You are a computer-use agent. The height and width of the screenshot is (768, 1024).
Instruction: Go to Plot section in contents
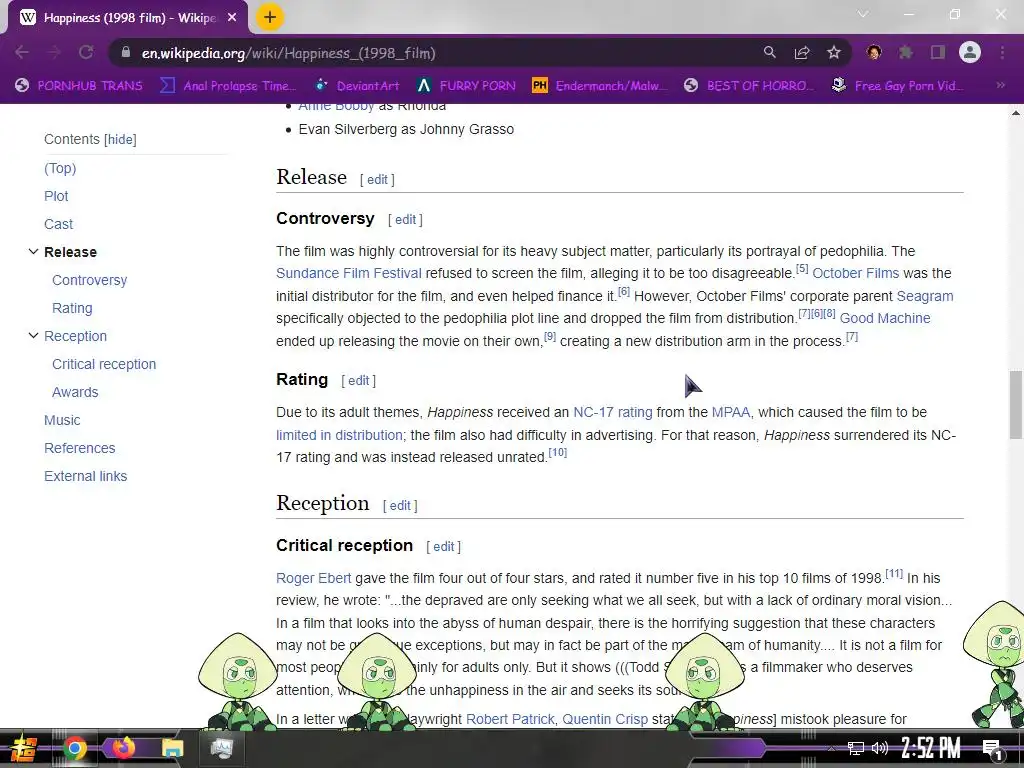tap(56, 196)
